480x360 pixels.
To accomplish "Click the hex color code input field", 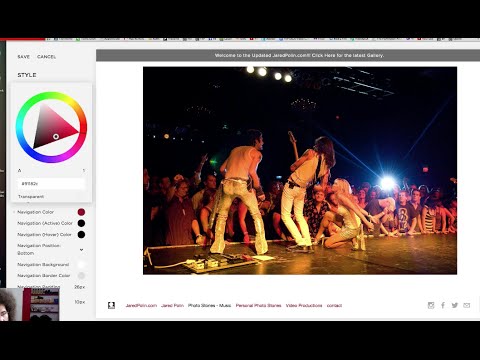I will click(x=51, y=184).
